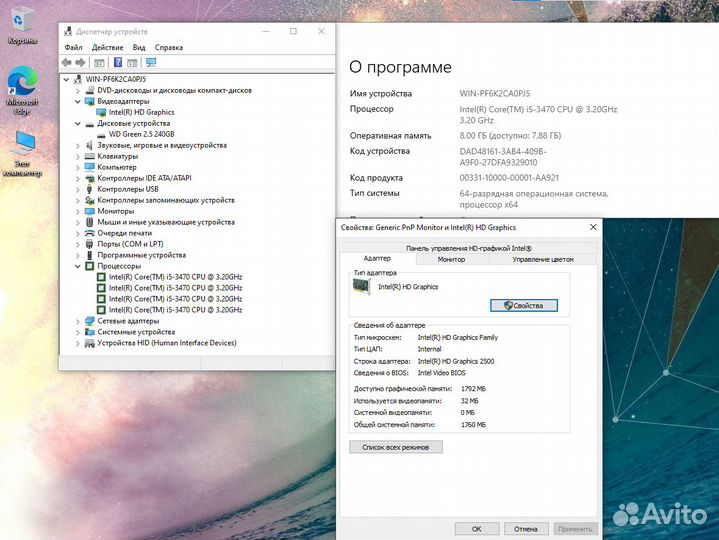Switch to the Управление цветом tab
The width and height of the screenshot is (719, 540).
pyautogui.click(x=543, y=259)
